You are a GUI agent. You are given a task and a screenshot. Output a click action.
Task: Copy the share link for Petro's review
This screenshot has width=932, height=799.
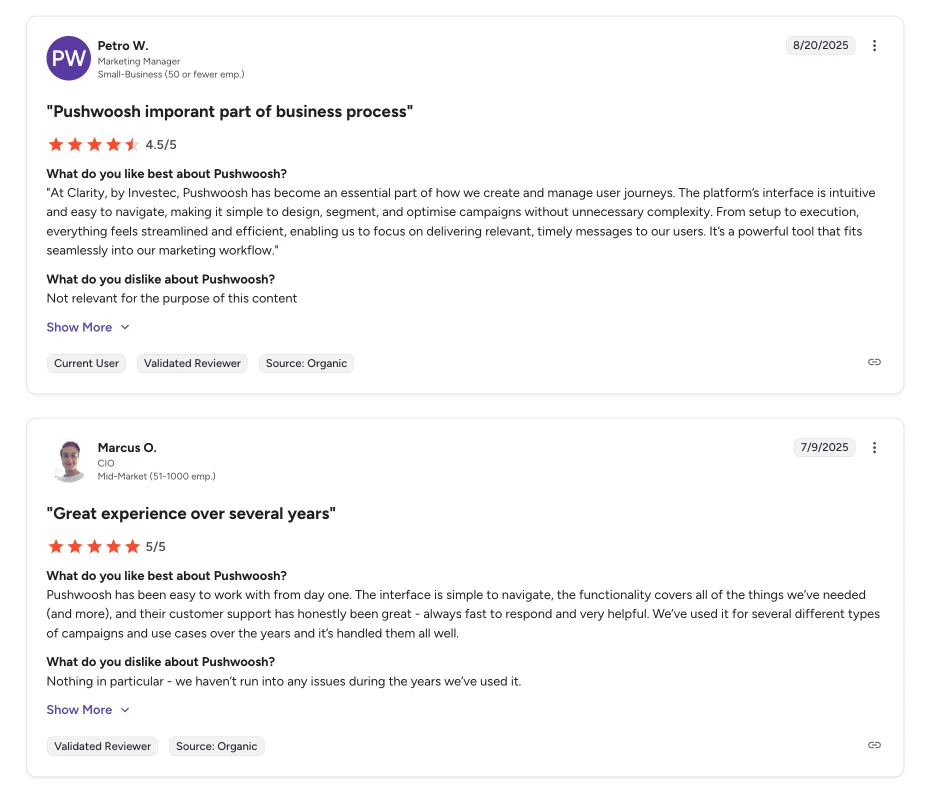[873, 362]
